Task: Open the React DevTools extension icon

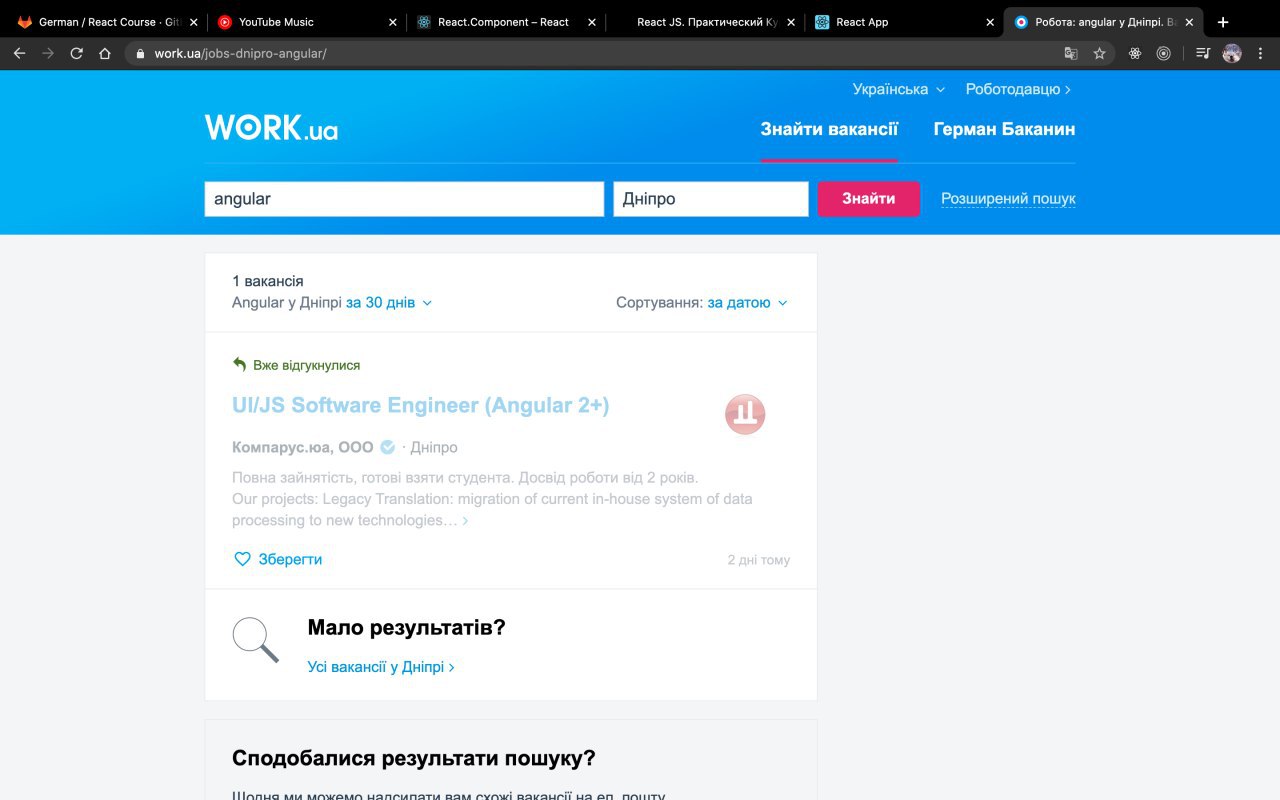Action: click(x=1135, y=53)
